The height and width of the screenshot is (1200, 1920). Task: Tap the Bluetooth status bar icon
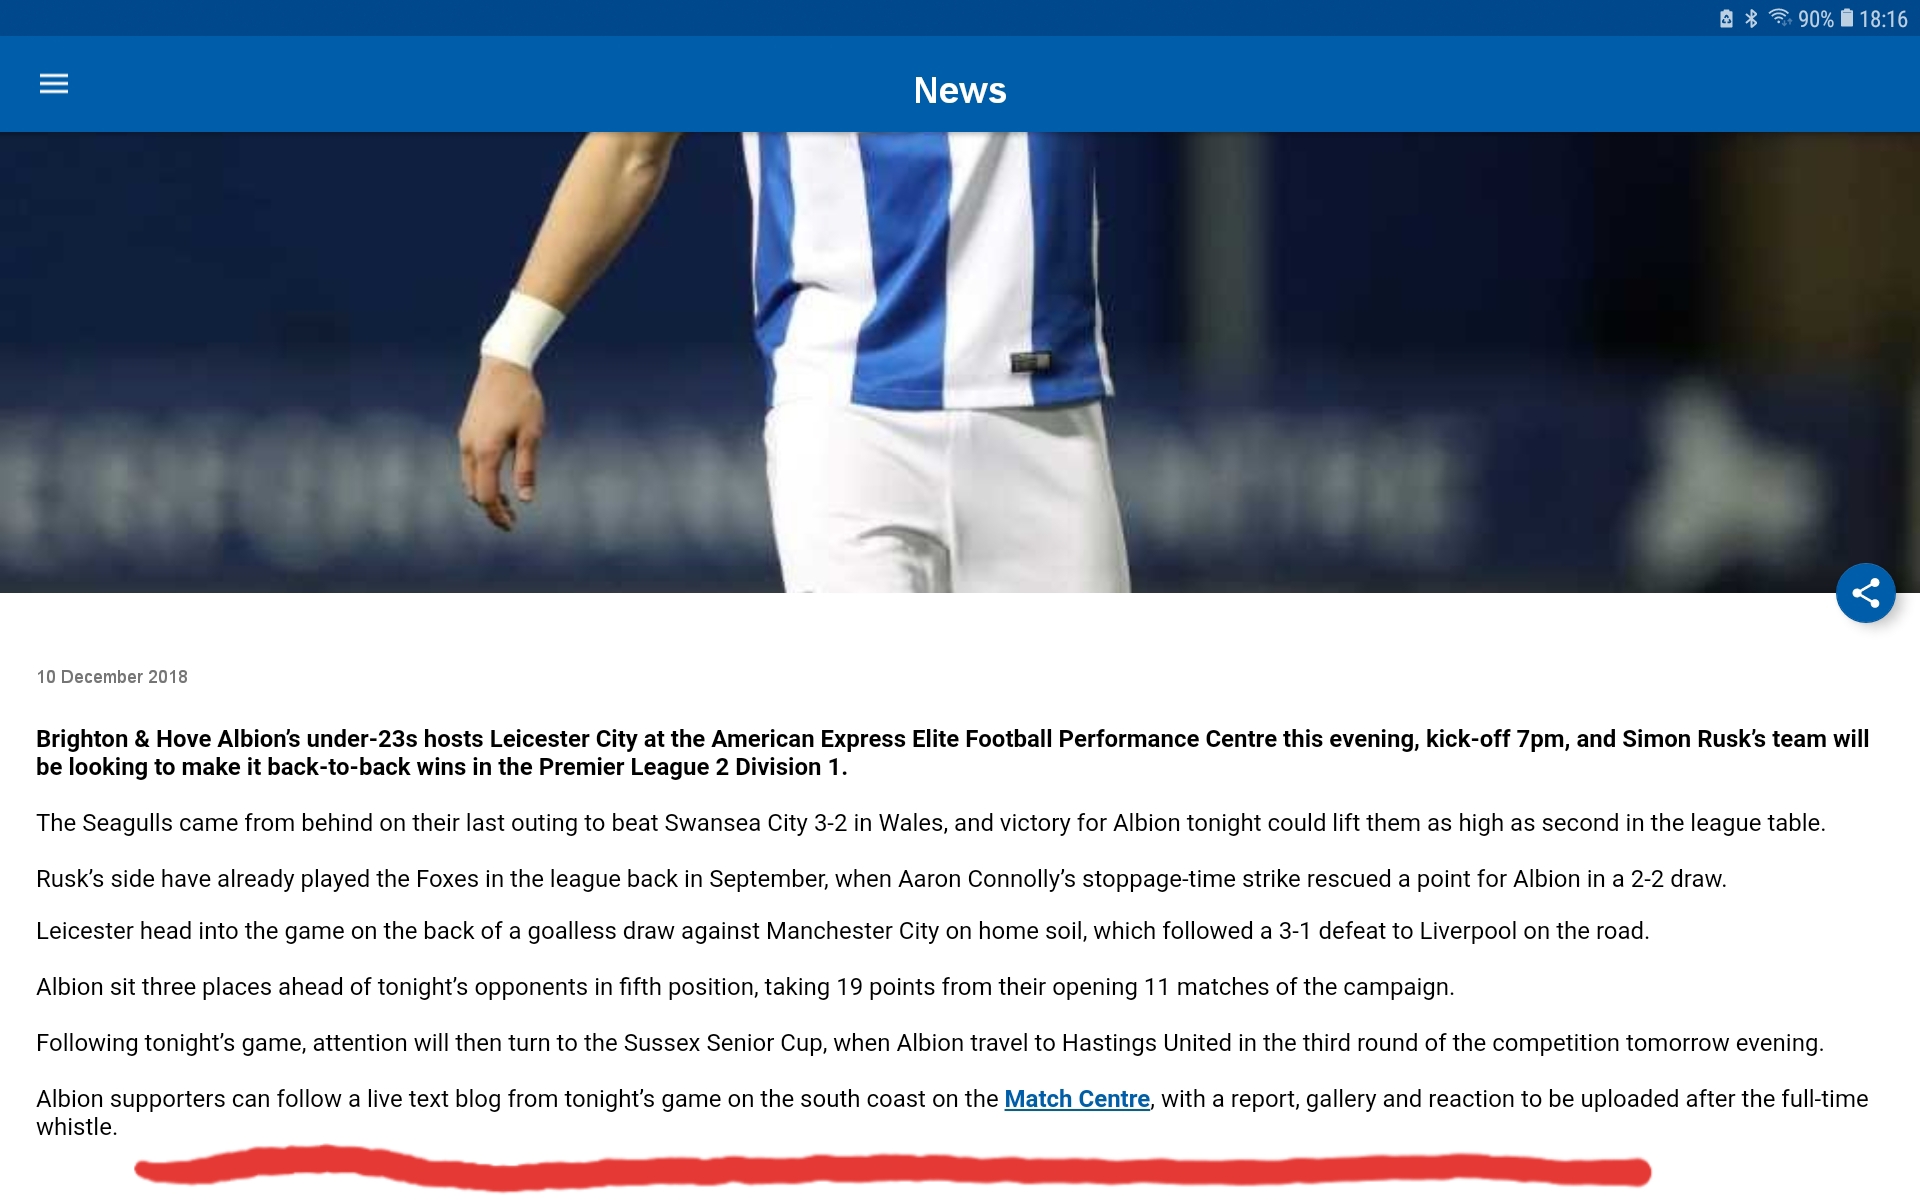(1751, 19)
